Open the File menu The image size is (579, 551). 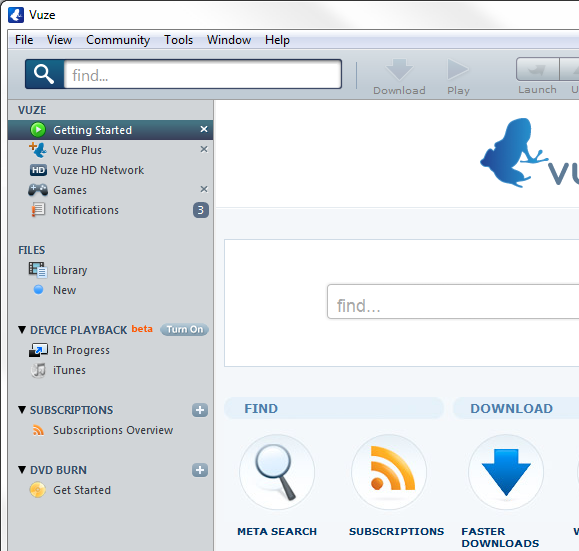[x=24, y=40]
